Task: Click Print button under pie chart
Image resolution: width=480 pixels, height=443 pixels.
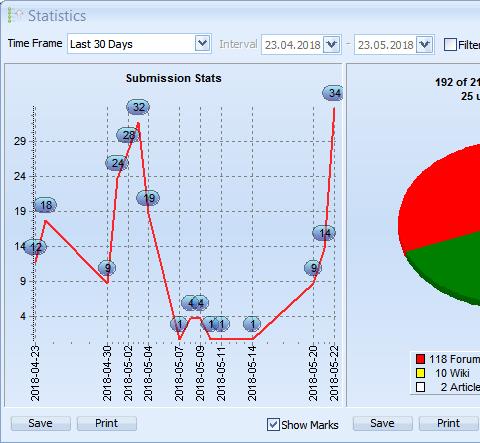Action: coord(449,423)
